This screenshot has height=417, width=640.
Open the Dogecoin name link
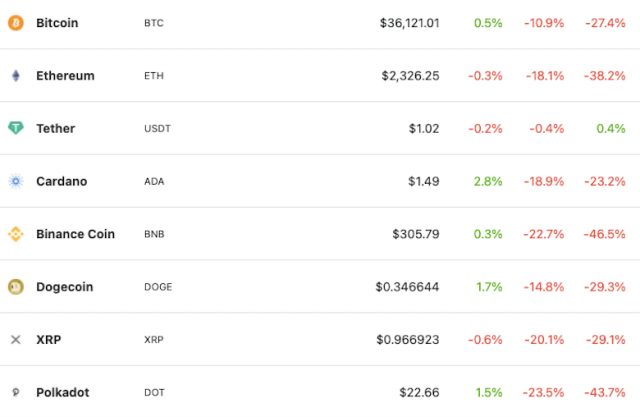click(64, 287)
